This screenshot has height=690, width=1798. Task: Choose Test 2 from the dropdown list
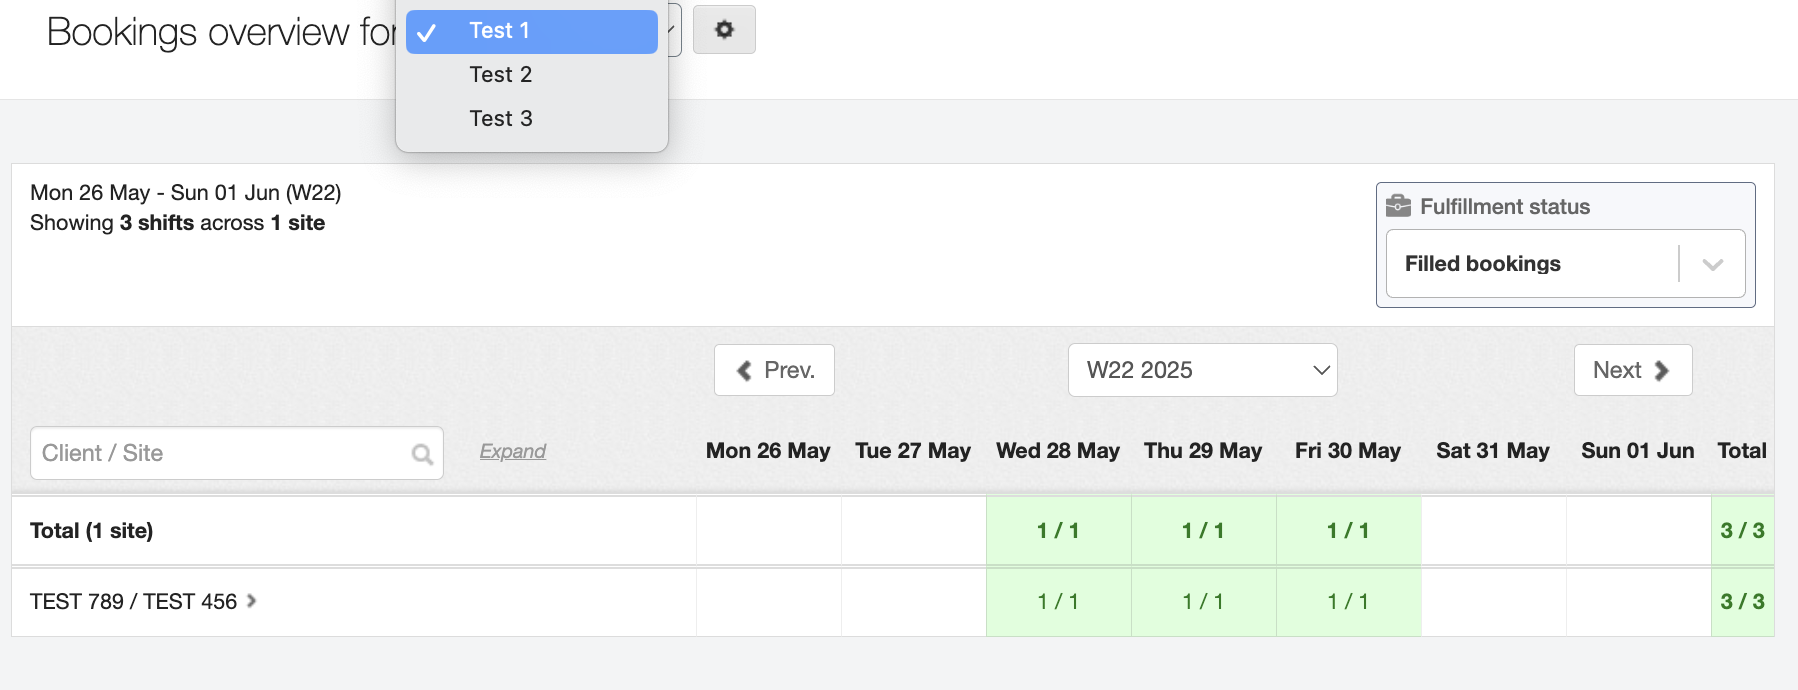[x=501, y=75]
